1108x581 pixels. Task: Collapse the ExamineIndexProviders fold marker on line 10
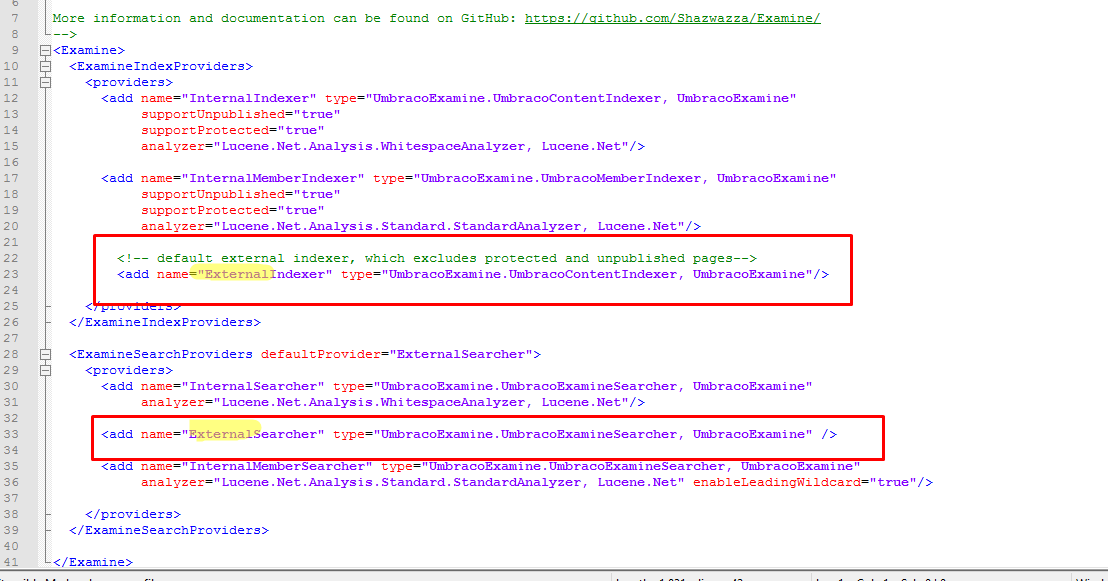45,66
